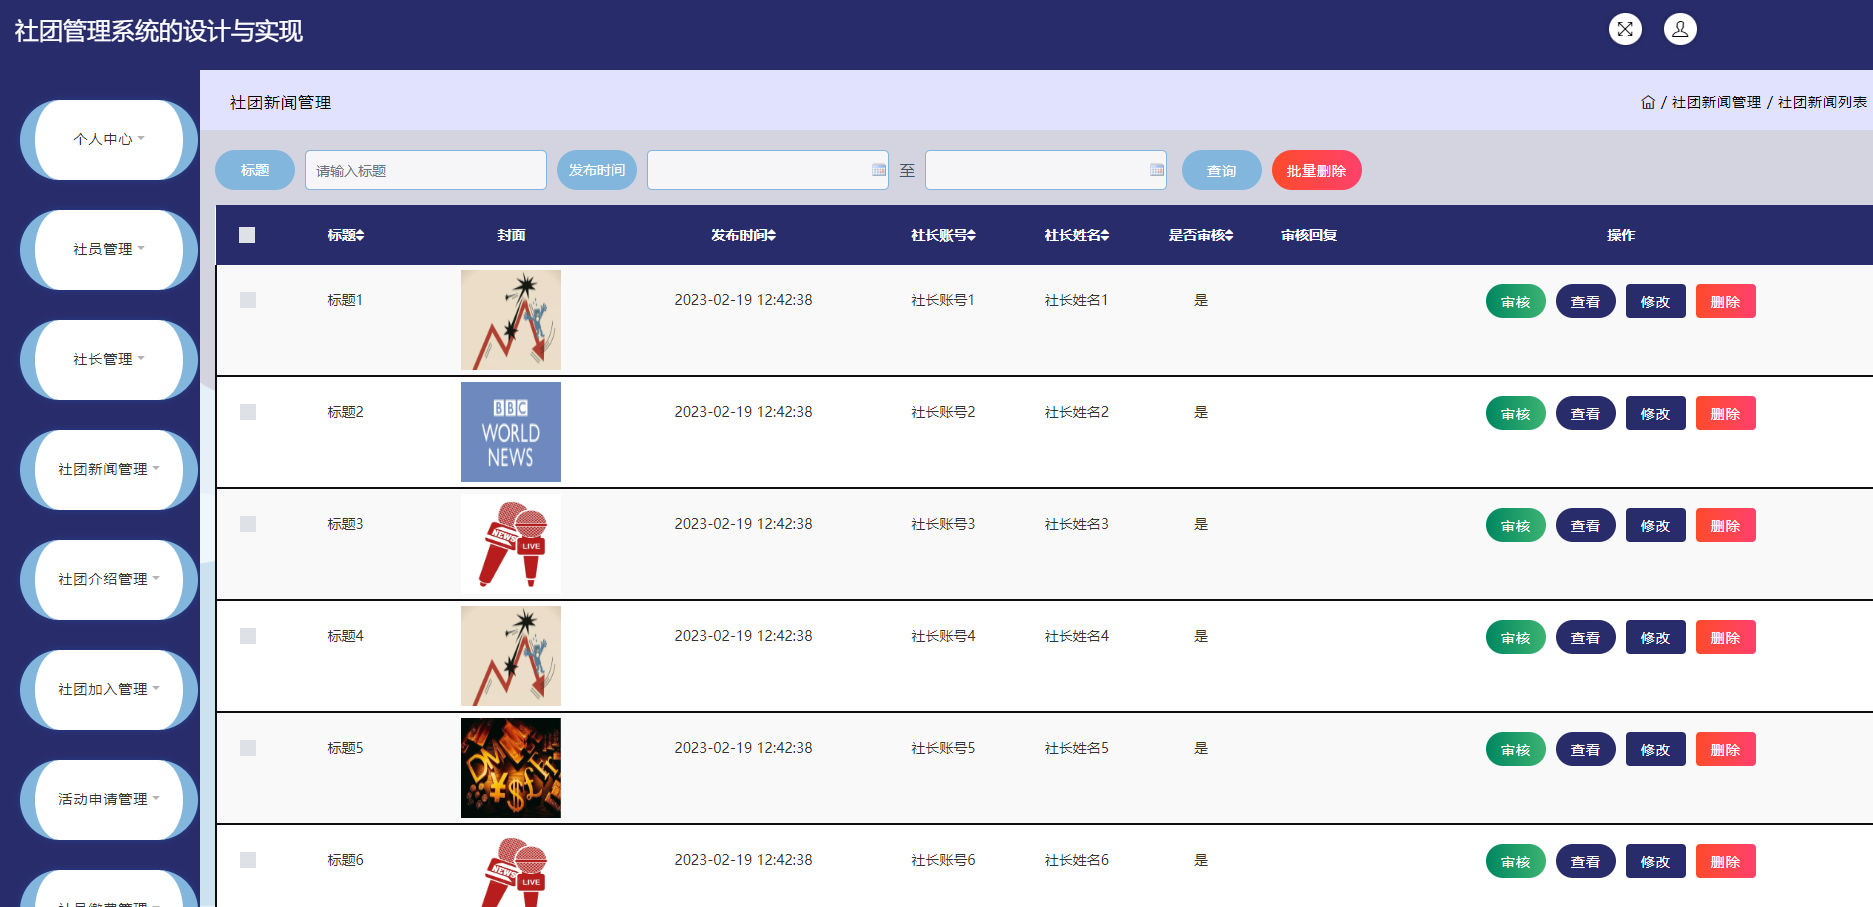Sort by 社长账号 column header
Viewport: 1873px width, 907px height.
[943, 235]
